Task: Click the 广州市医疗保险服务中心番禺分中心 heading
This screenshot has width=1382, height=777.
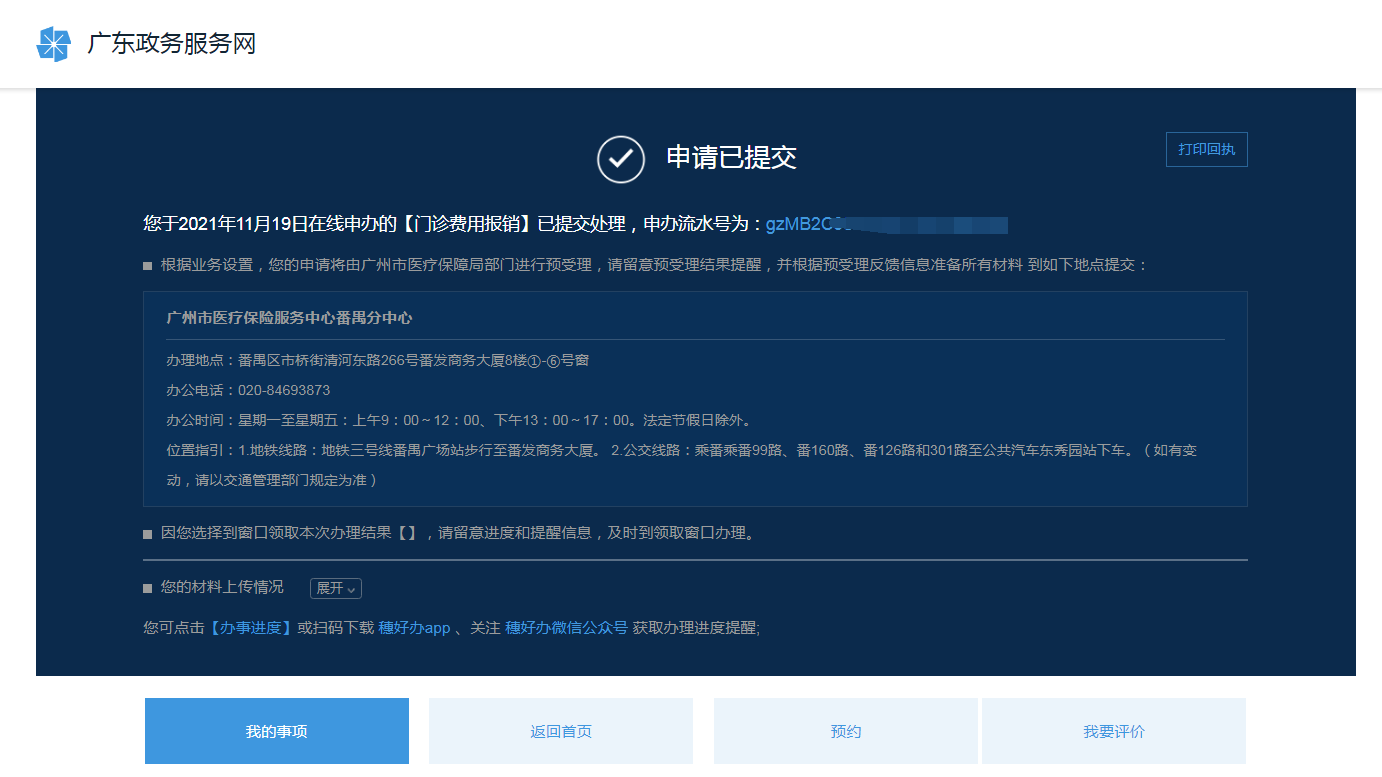Action: coord(289,318)
